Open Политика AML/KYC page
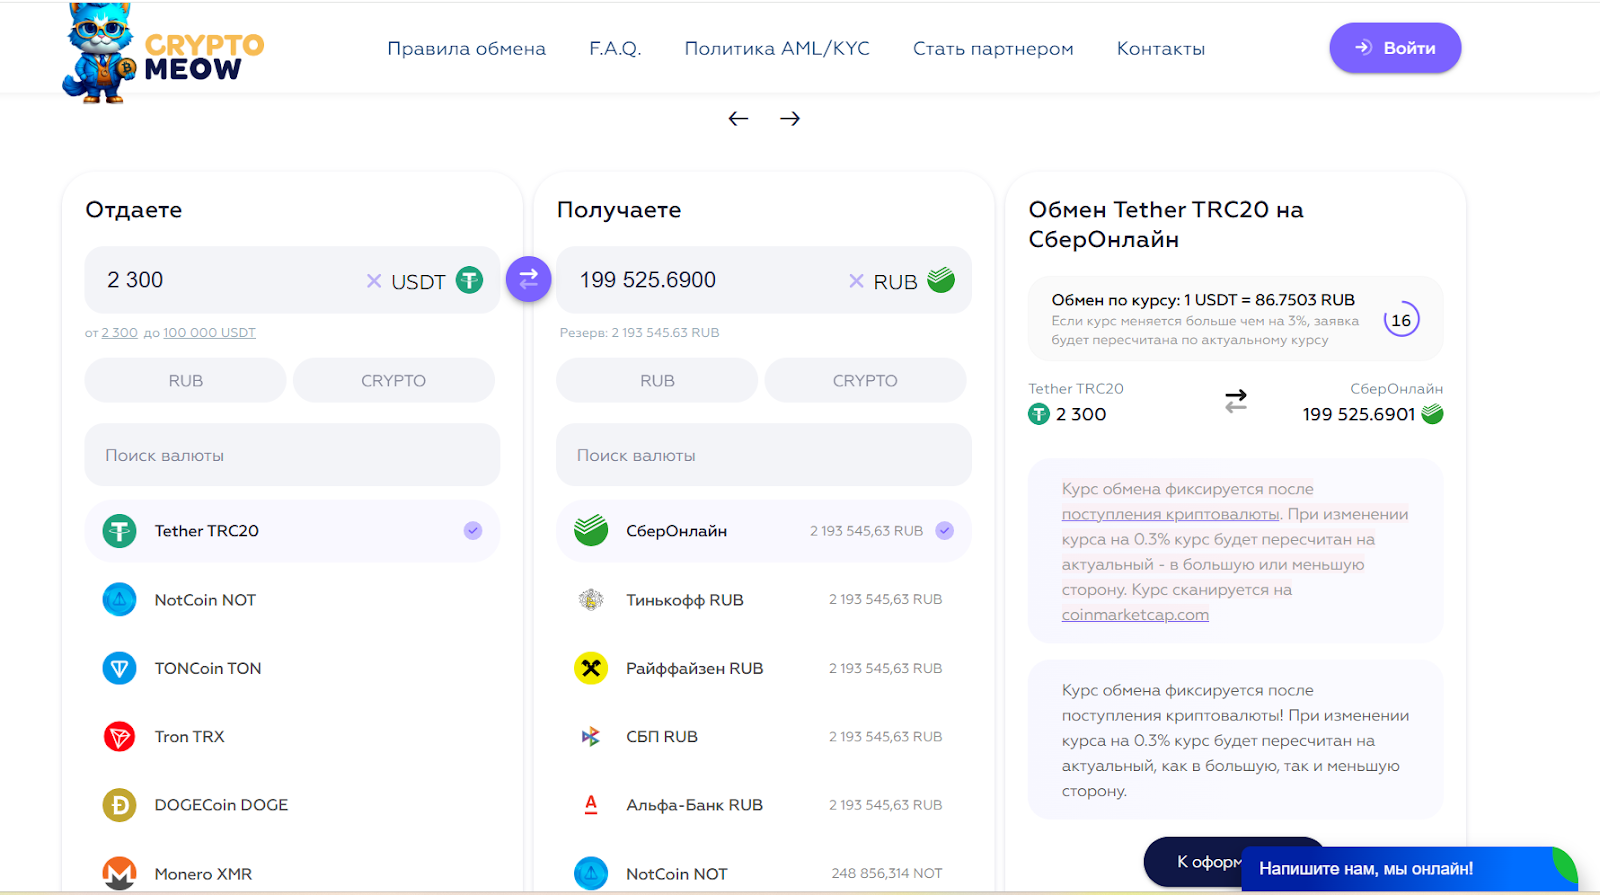Viewport: 1600px width, 895px height. pos(777,48)
